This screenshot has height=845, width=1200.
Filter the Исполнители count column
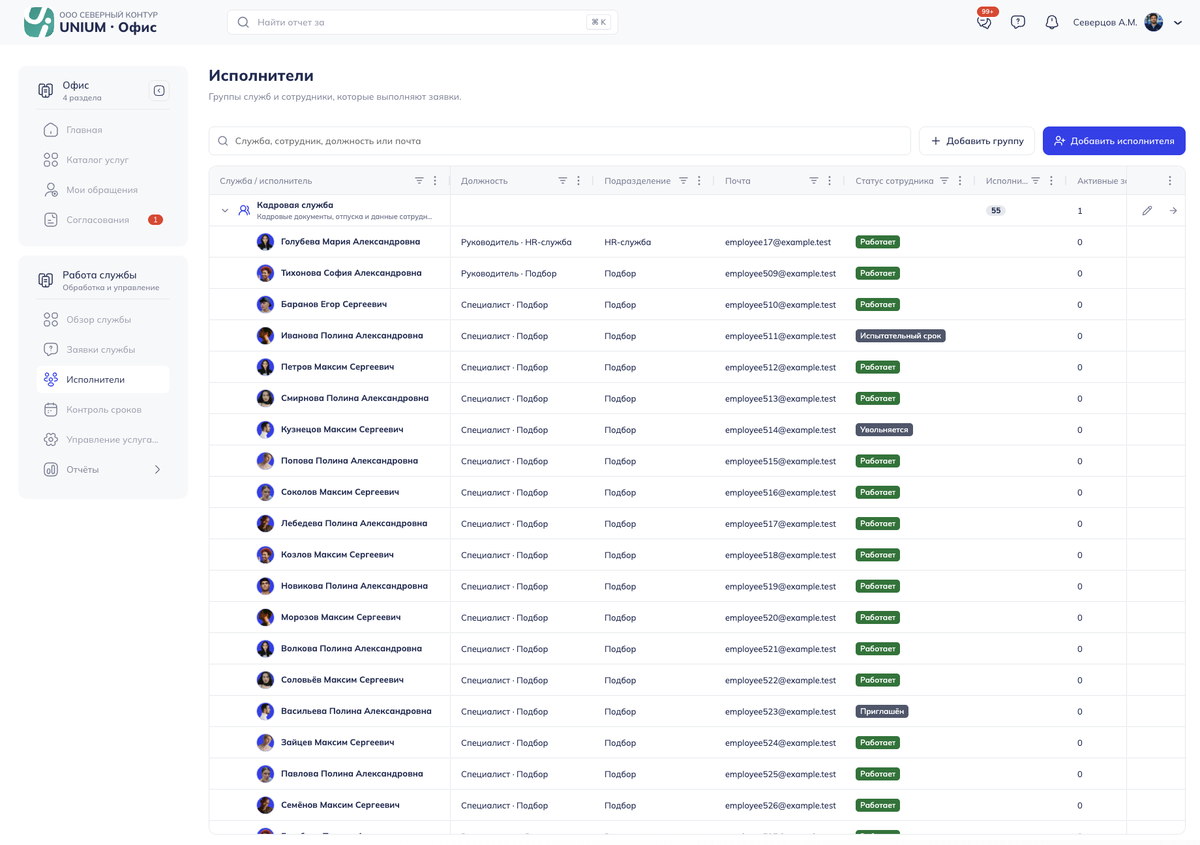tap(1036, 181)
